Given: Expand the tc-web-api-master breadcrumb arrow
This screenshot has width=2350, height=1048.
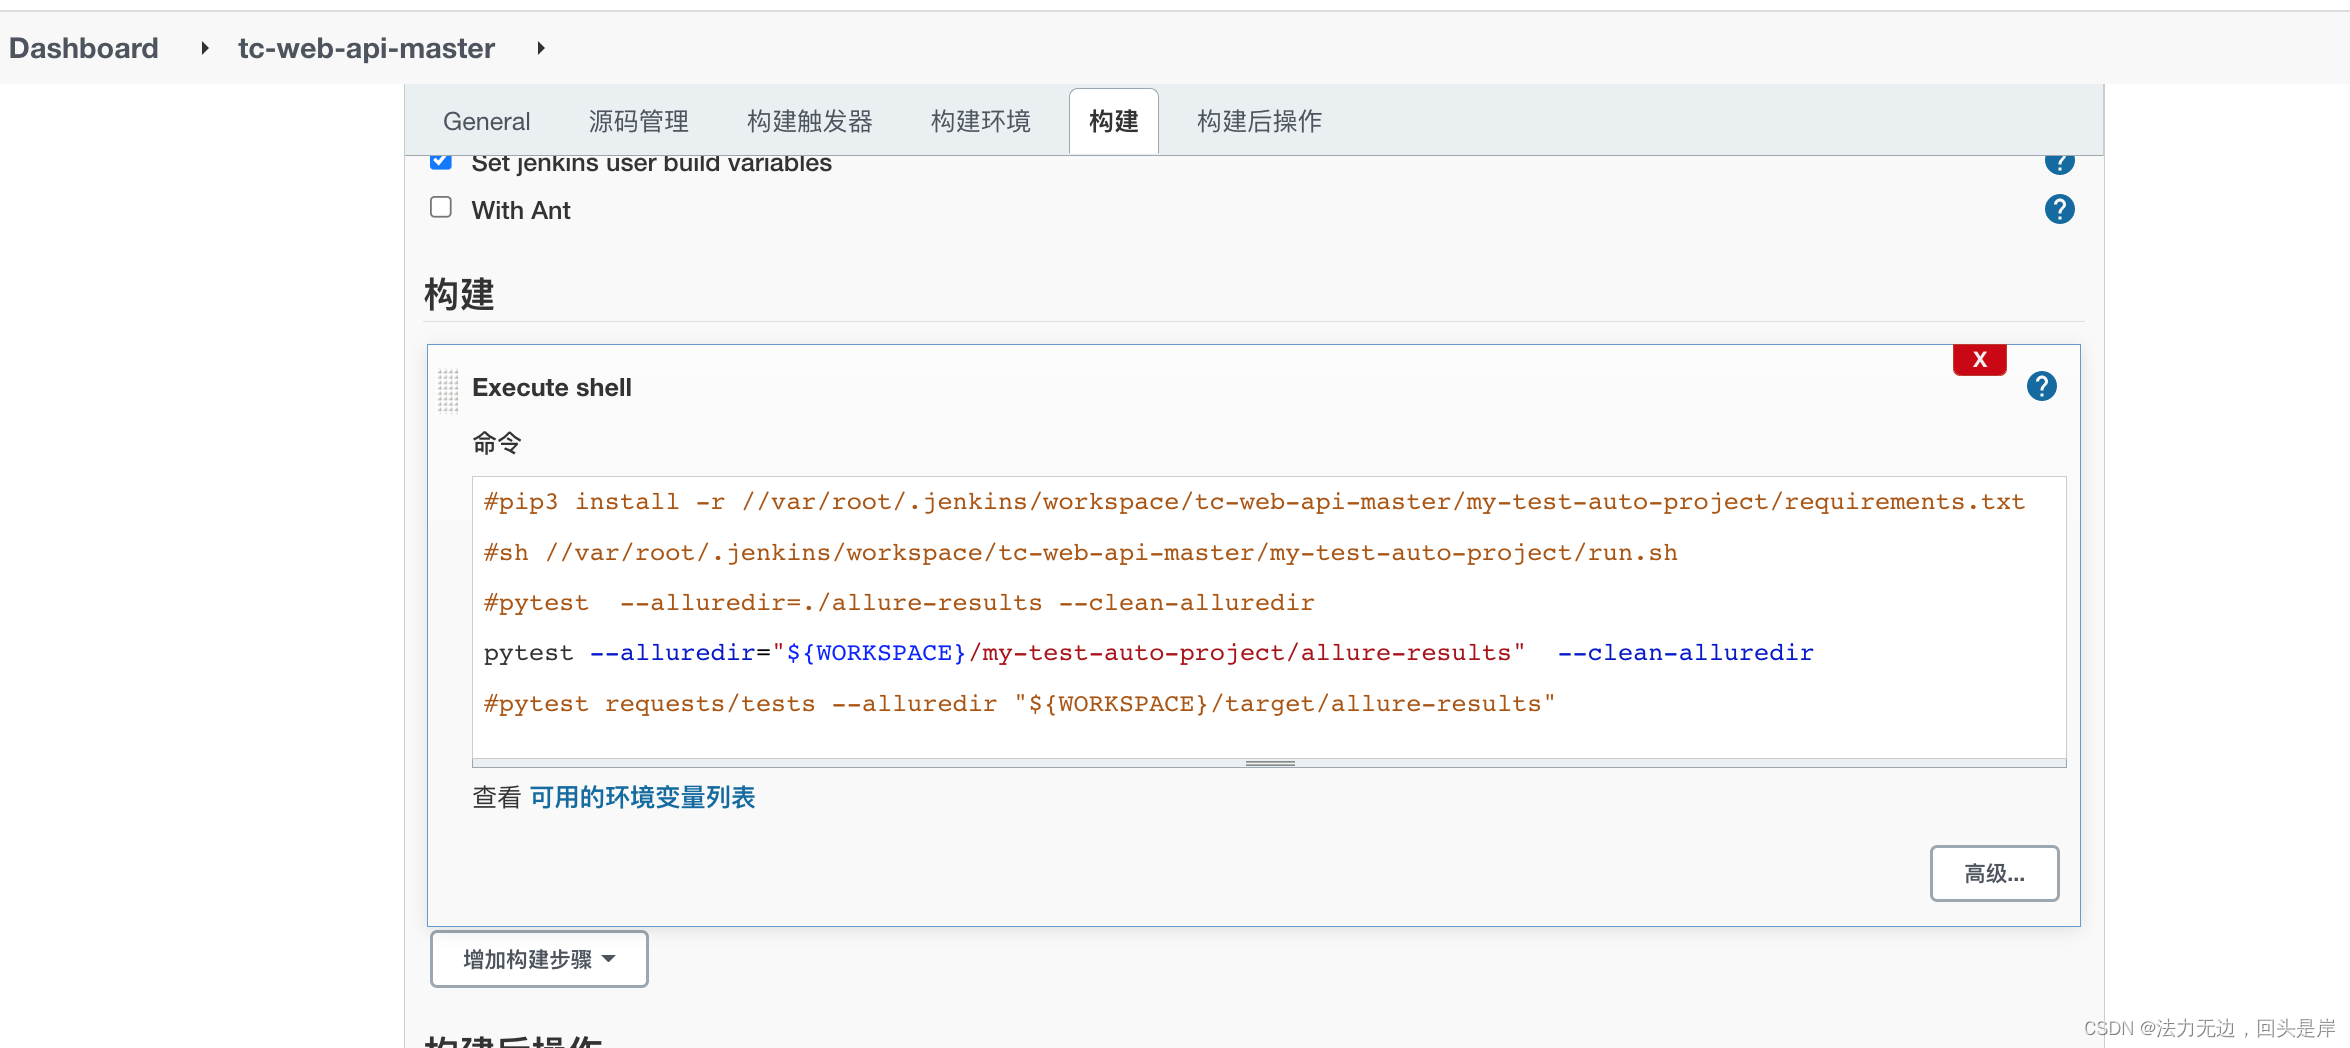Looking at the screenshot, I should point(541,48).
